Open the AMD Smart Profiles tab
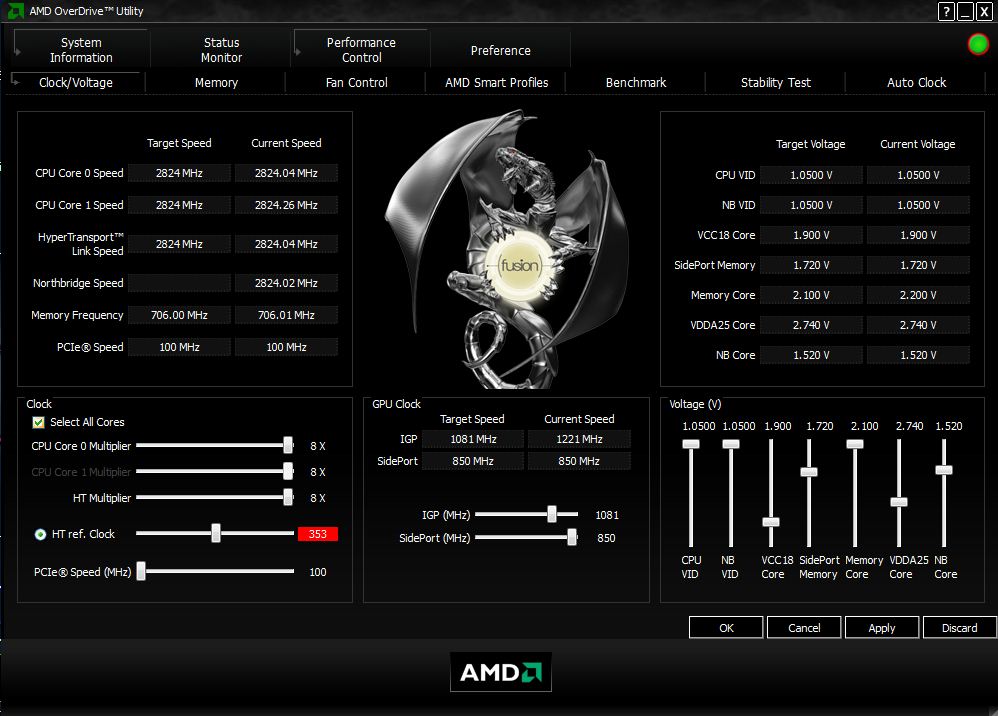 495,82
